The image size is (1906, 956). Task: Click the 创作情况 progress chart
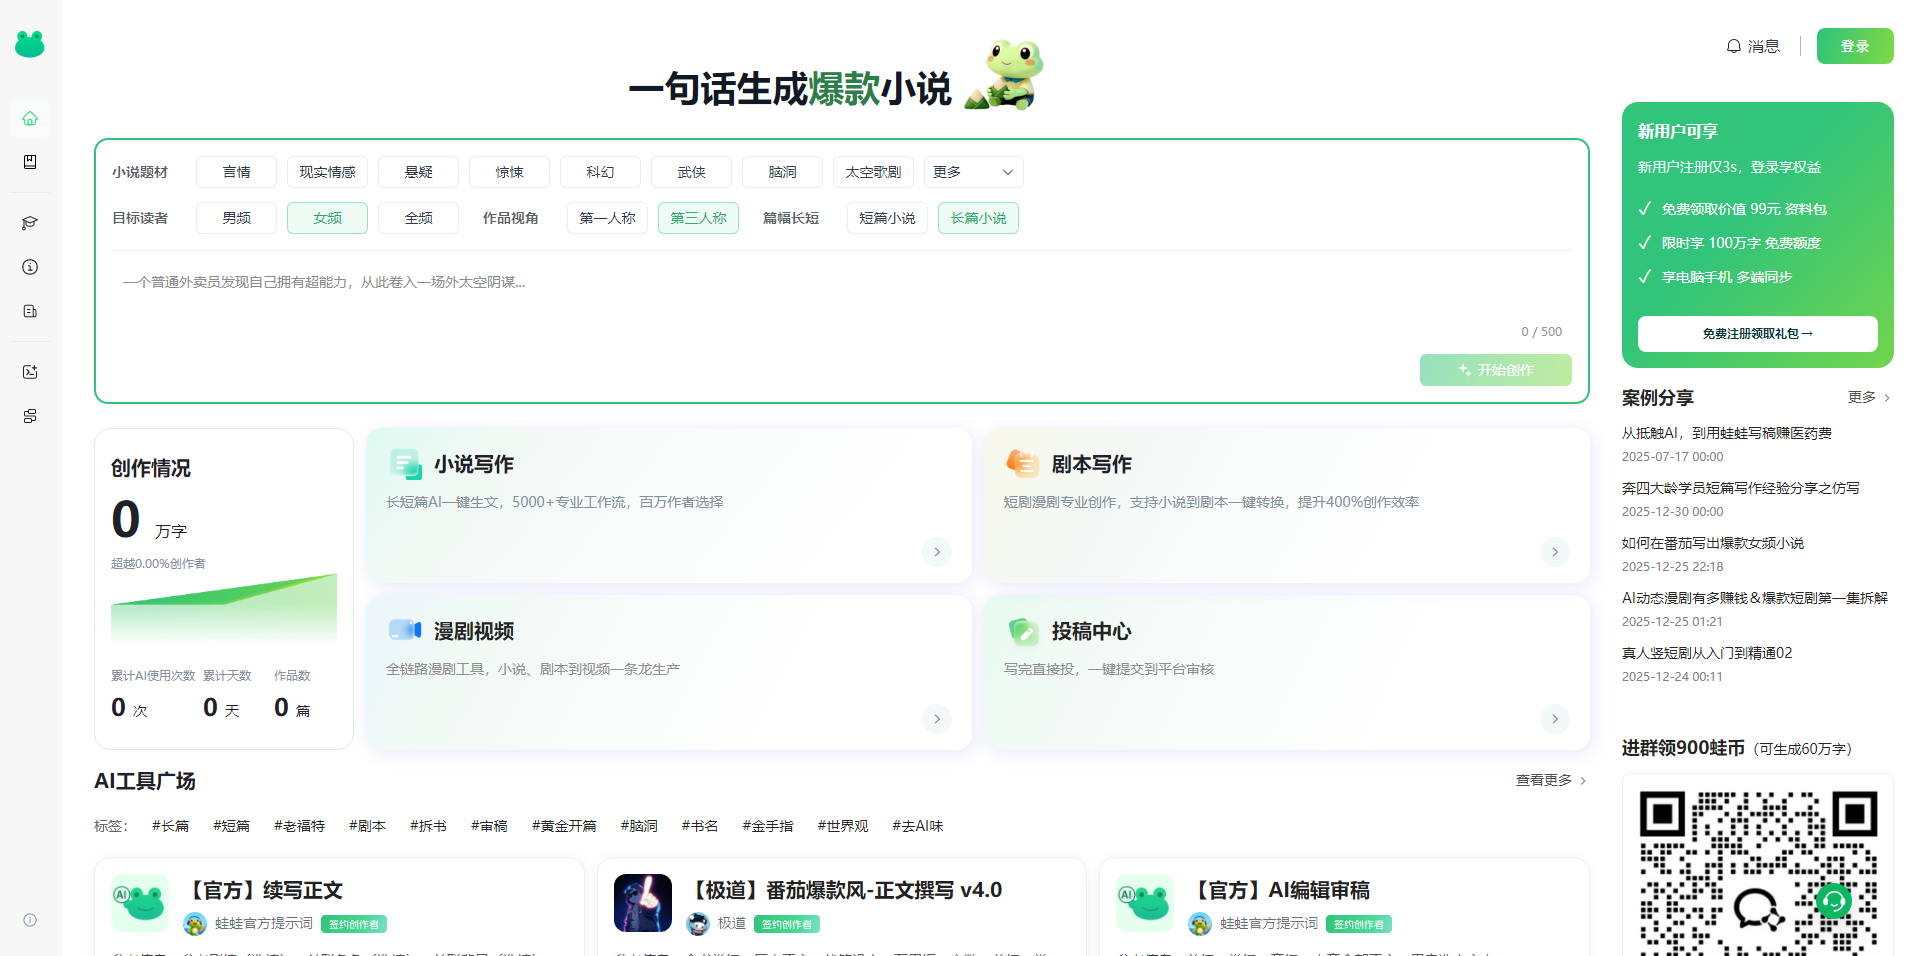(224, 607)
